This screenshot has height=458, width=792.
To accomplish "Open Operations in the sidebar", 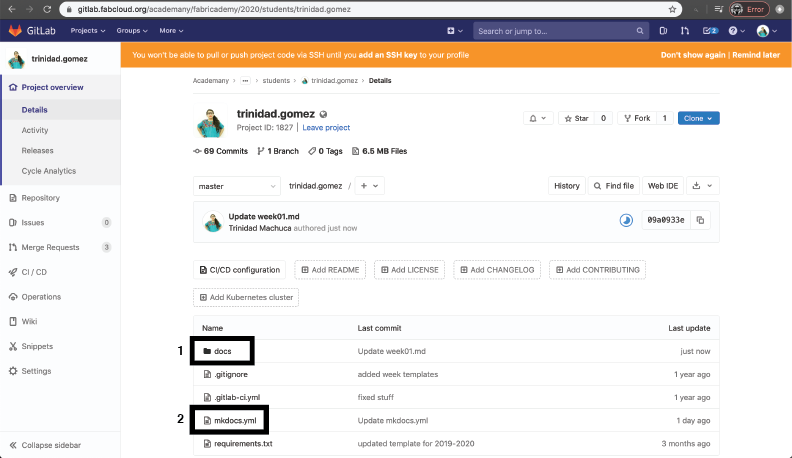I will [x=41, y=297].
